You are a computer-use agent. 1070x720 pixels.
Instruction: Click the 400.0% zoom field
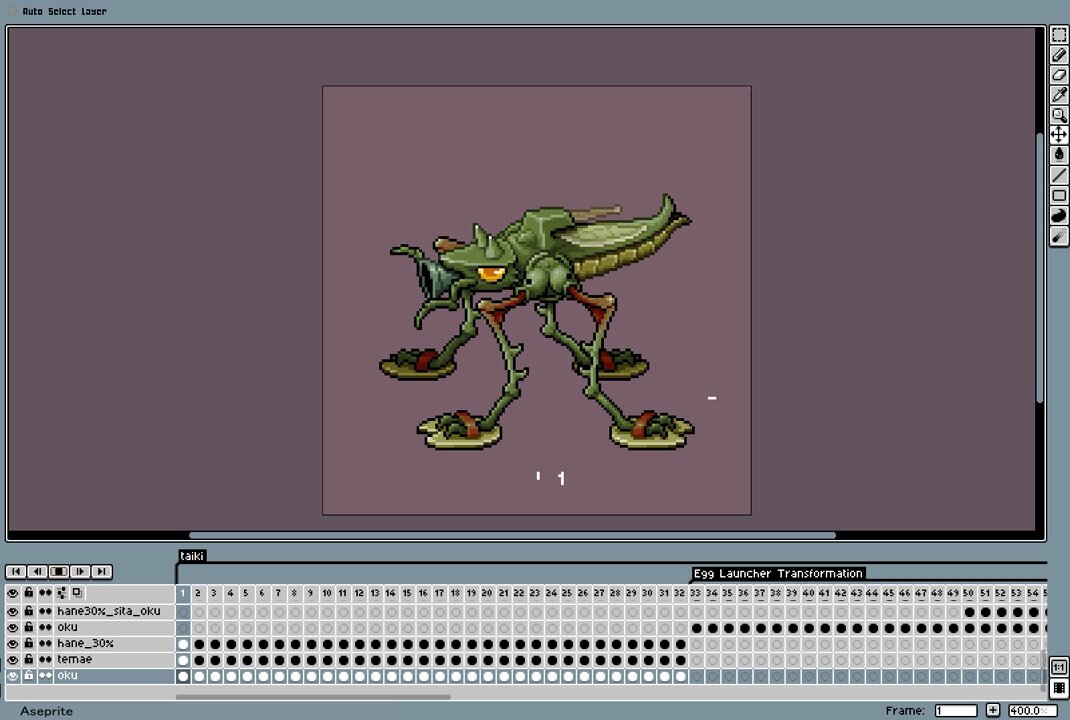coord(1033,710)
